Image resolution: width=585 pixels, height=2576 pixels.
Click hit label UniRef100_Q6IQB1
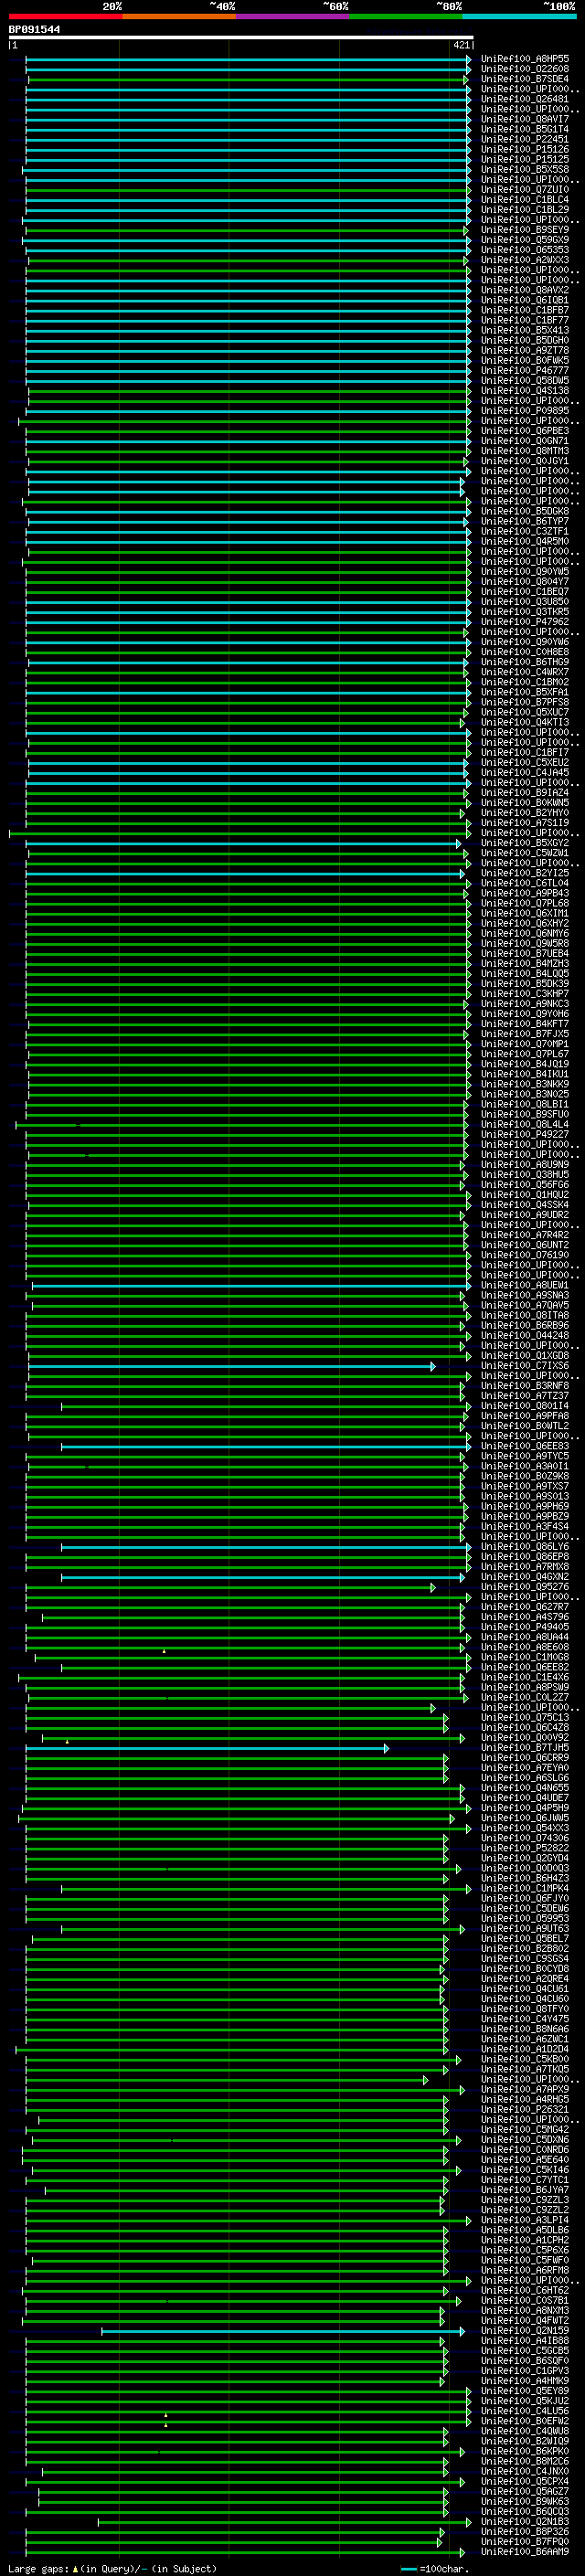(x=524, y=300)
